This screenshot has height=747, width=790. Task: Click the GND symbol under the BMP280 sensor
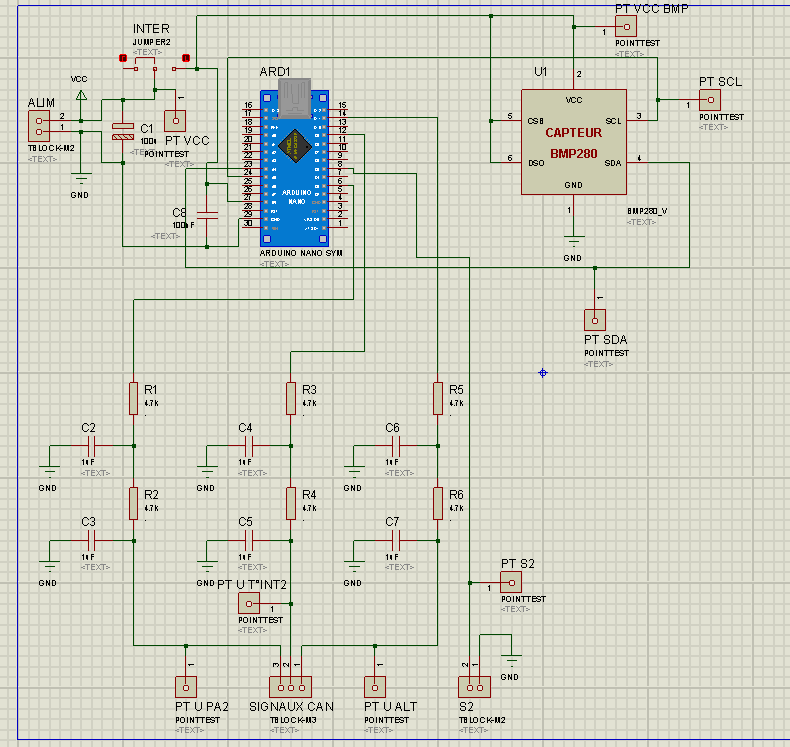pyautogui.click(x=574, y=242)
